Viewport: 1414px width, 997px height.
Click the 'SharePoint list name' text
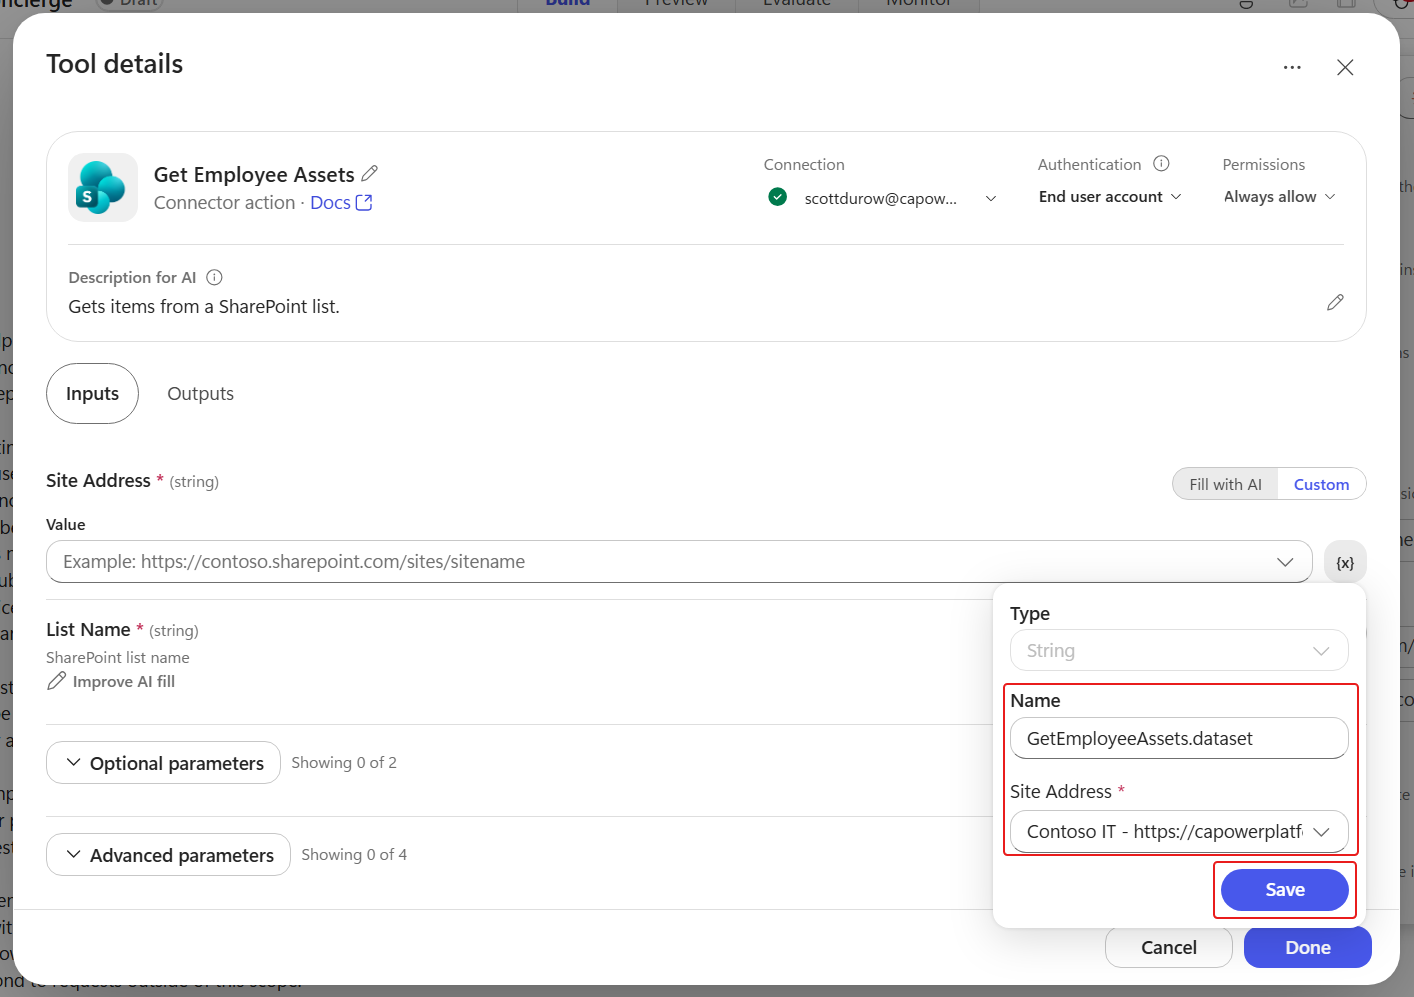(x=118, y=657)
